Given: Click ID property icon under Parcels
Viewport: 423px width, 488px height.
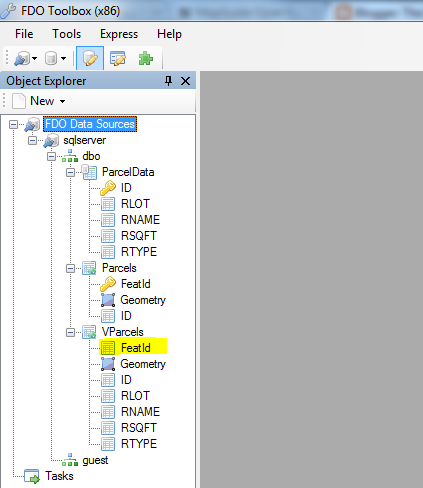Looking at the screenshot, I should coord(108,316).
